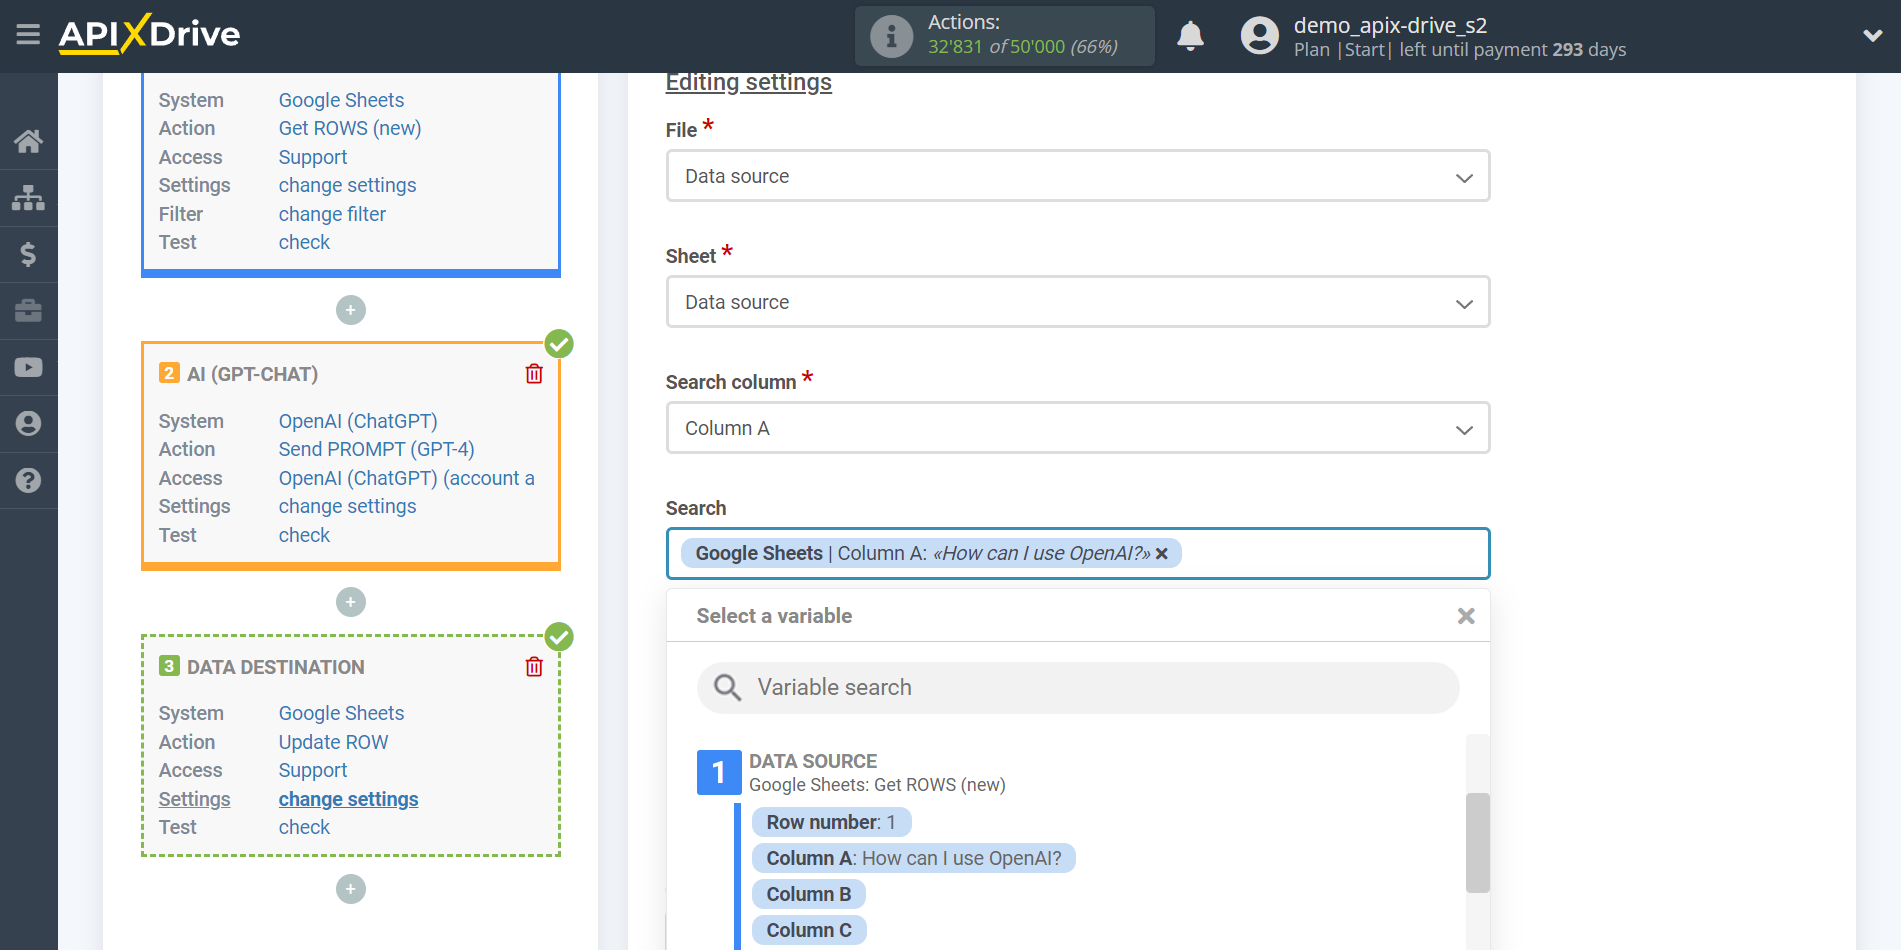The height and width of the screenshot is (950, 1901).
Task: Click Editing settings heading
Action: [749, 82]
